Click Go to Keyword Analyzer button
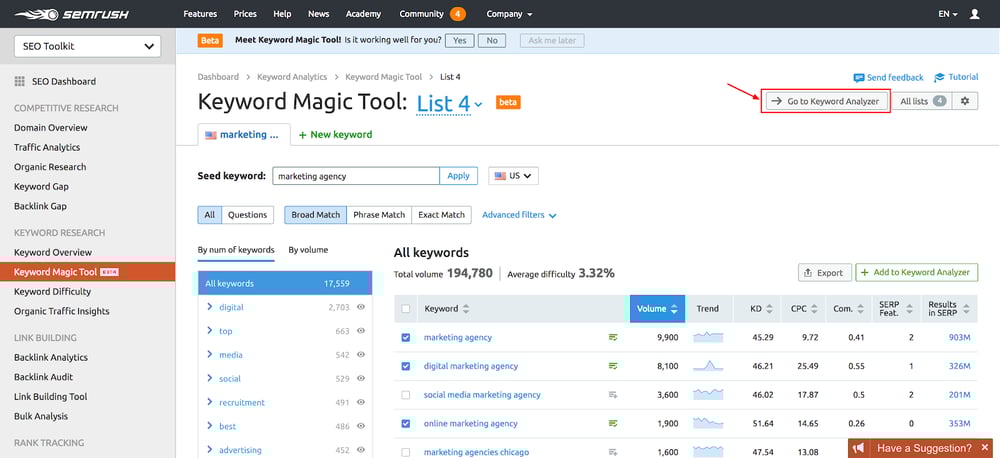Viewport: 1000px width, 458px height. (x=825, y=101)
